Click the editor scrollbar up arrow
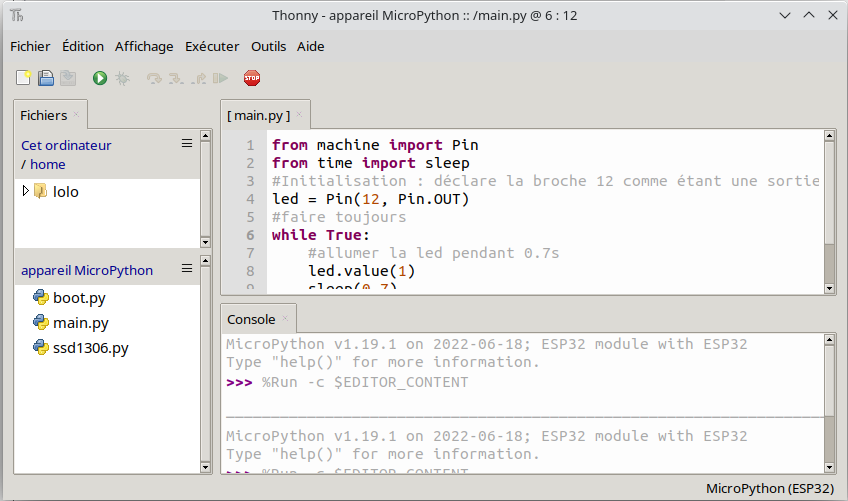The width and height of the screenshot is (848, 501). 829,136
